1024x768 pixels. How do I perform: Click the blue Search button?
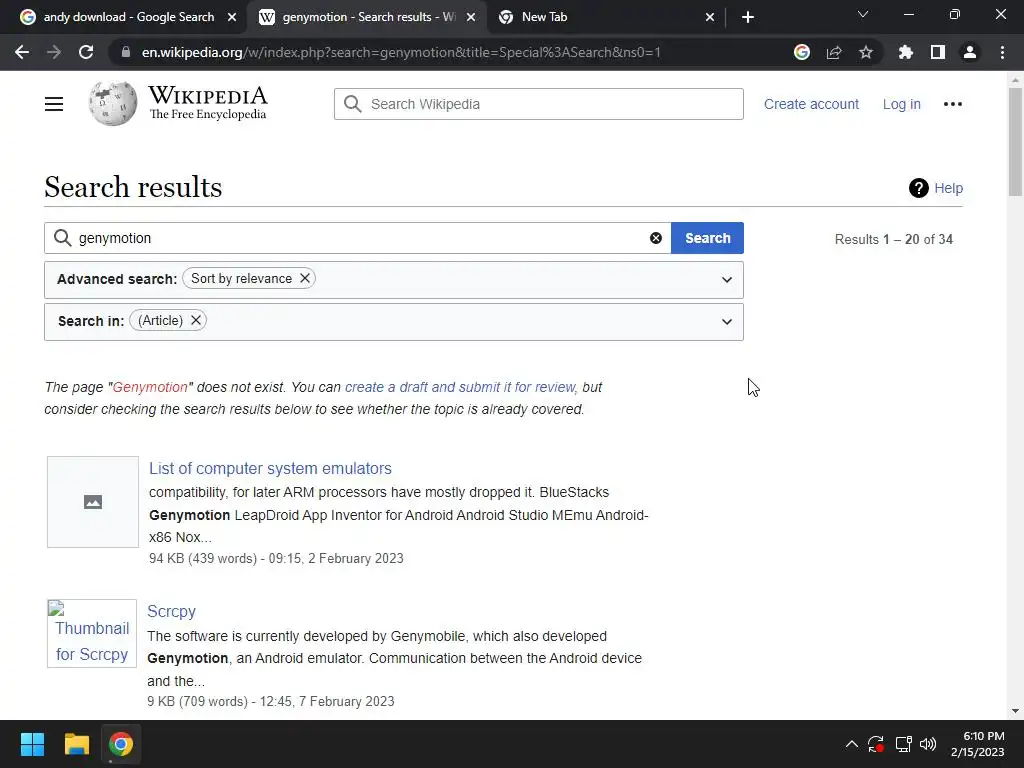[x=707, y=238]
